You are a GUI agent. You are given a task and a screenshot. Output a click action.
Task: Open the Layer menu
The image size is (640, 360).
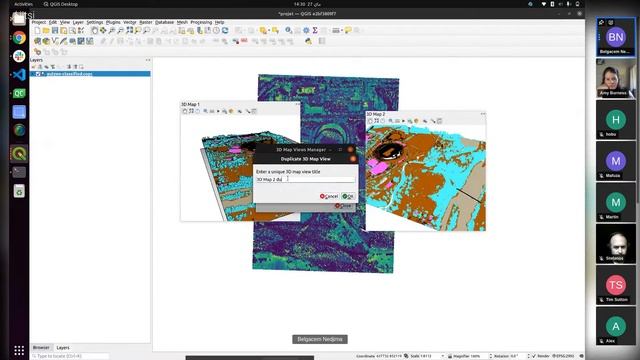pos(78,22)
